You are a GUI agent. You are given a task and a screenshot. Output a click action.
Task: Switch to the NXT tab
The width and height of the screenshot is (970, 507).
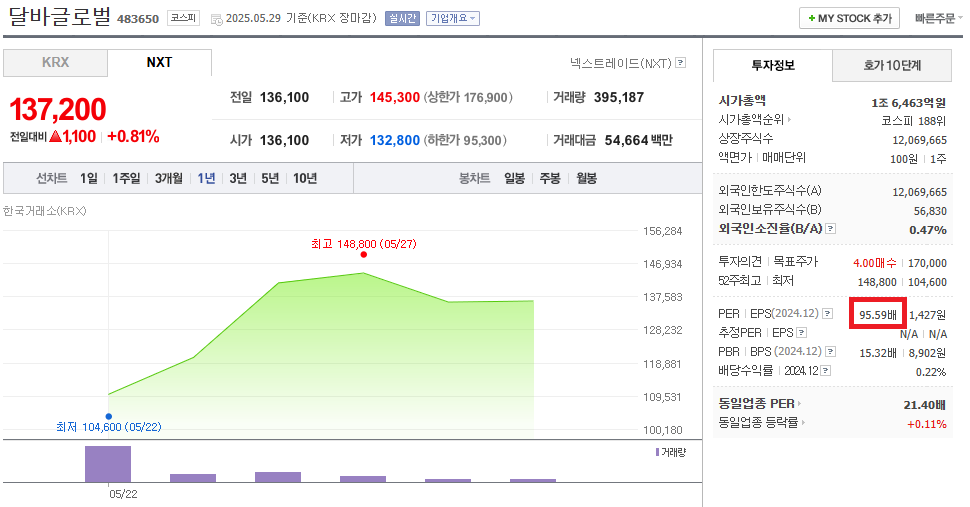(160, 62)
